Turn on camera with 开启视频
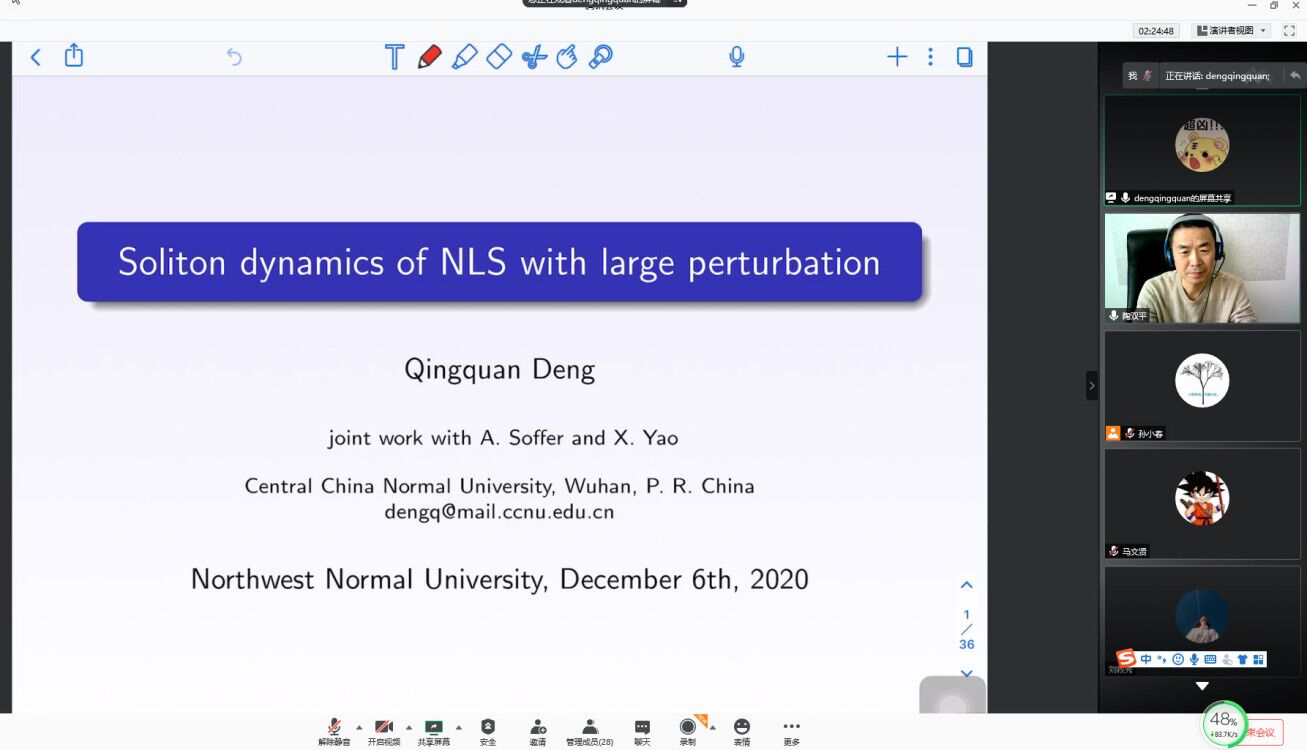 (x=383, y=731)
